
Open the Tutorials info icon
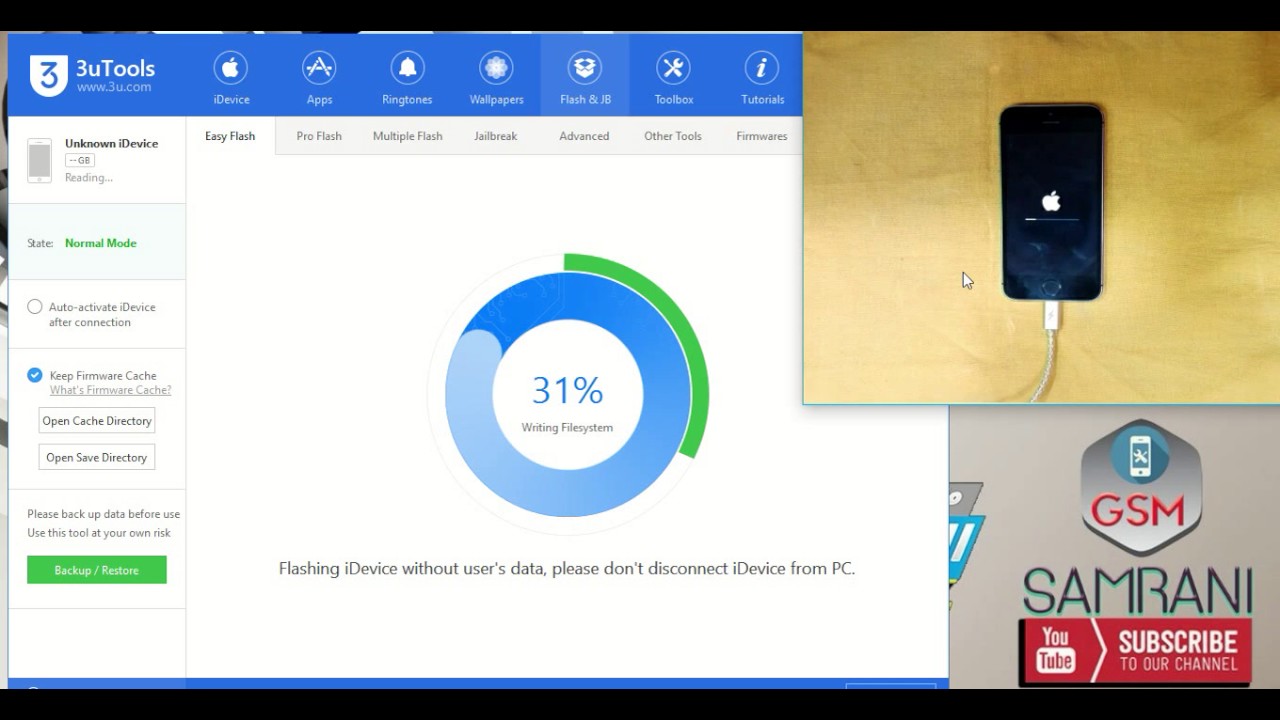[x=762, y=68]
